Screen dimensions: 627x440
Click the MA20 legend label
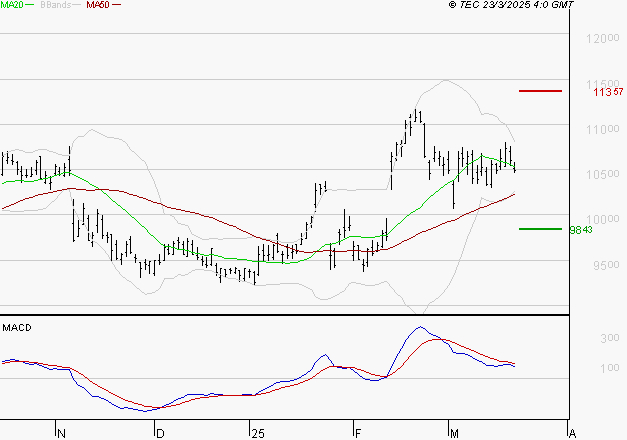[x=12, y=5]
